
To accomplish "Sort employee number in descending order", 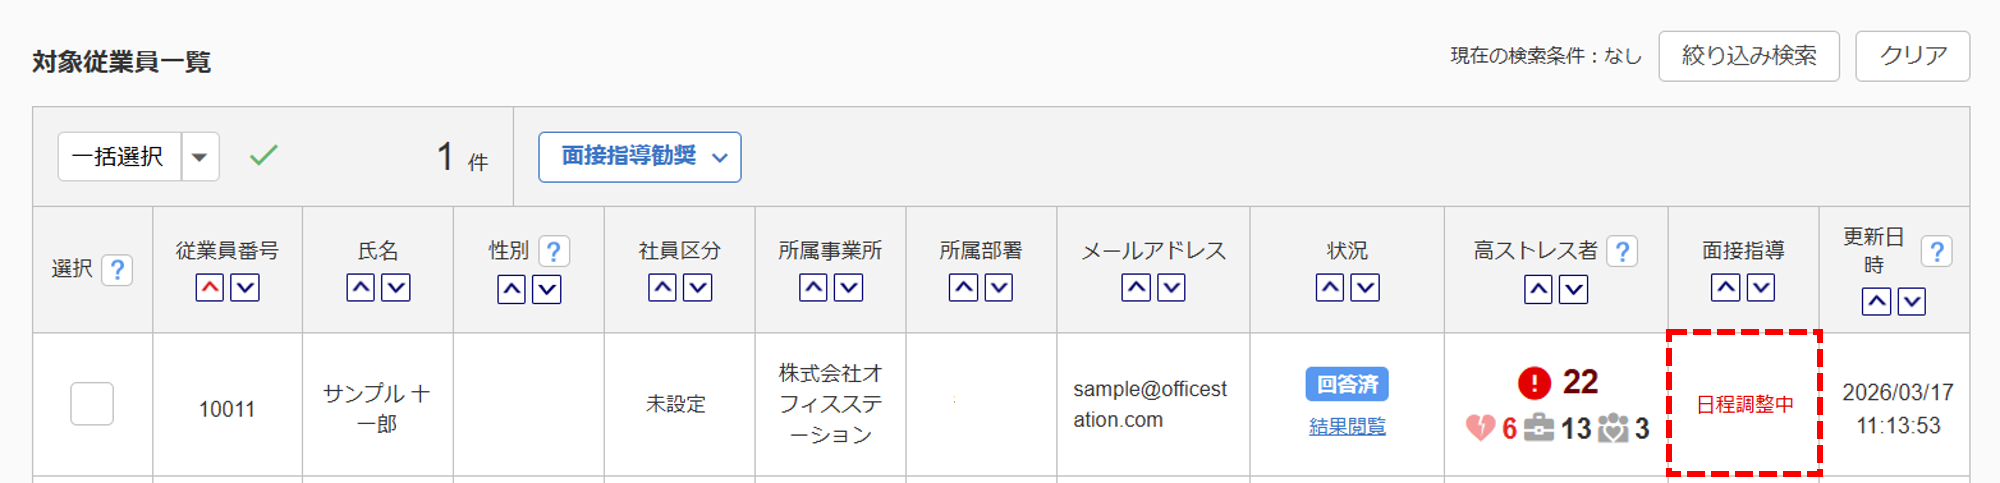I will coord(245,288).
